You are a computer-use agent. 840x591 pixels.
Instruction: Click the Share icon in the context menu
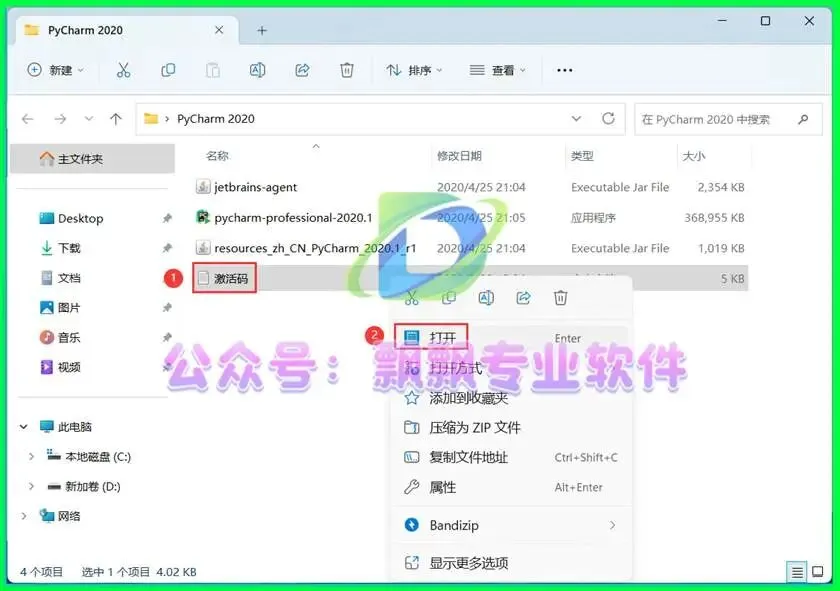(x=523, y=298)
